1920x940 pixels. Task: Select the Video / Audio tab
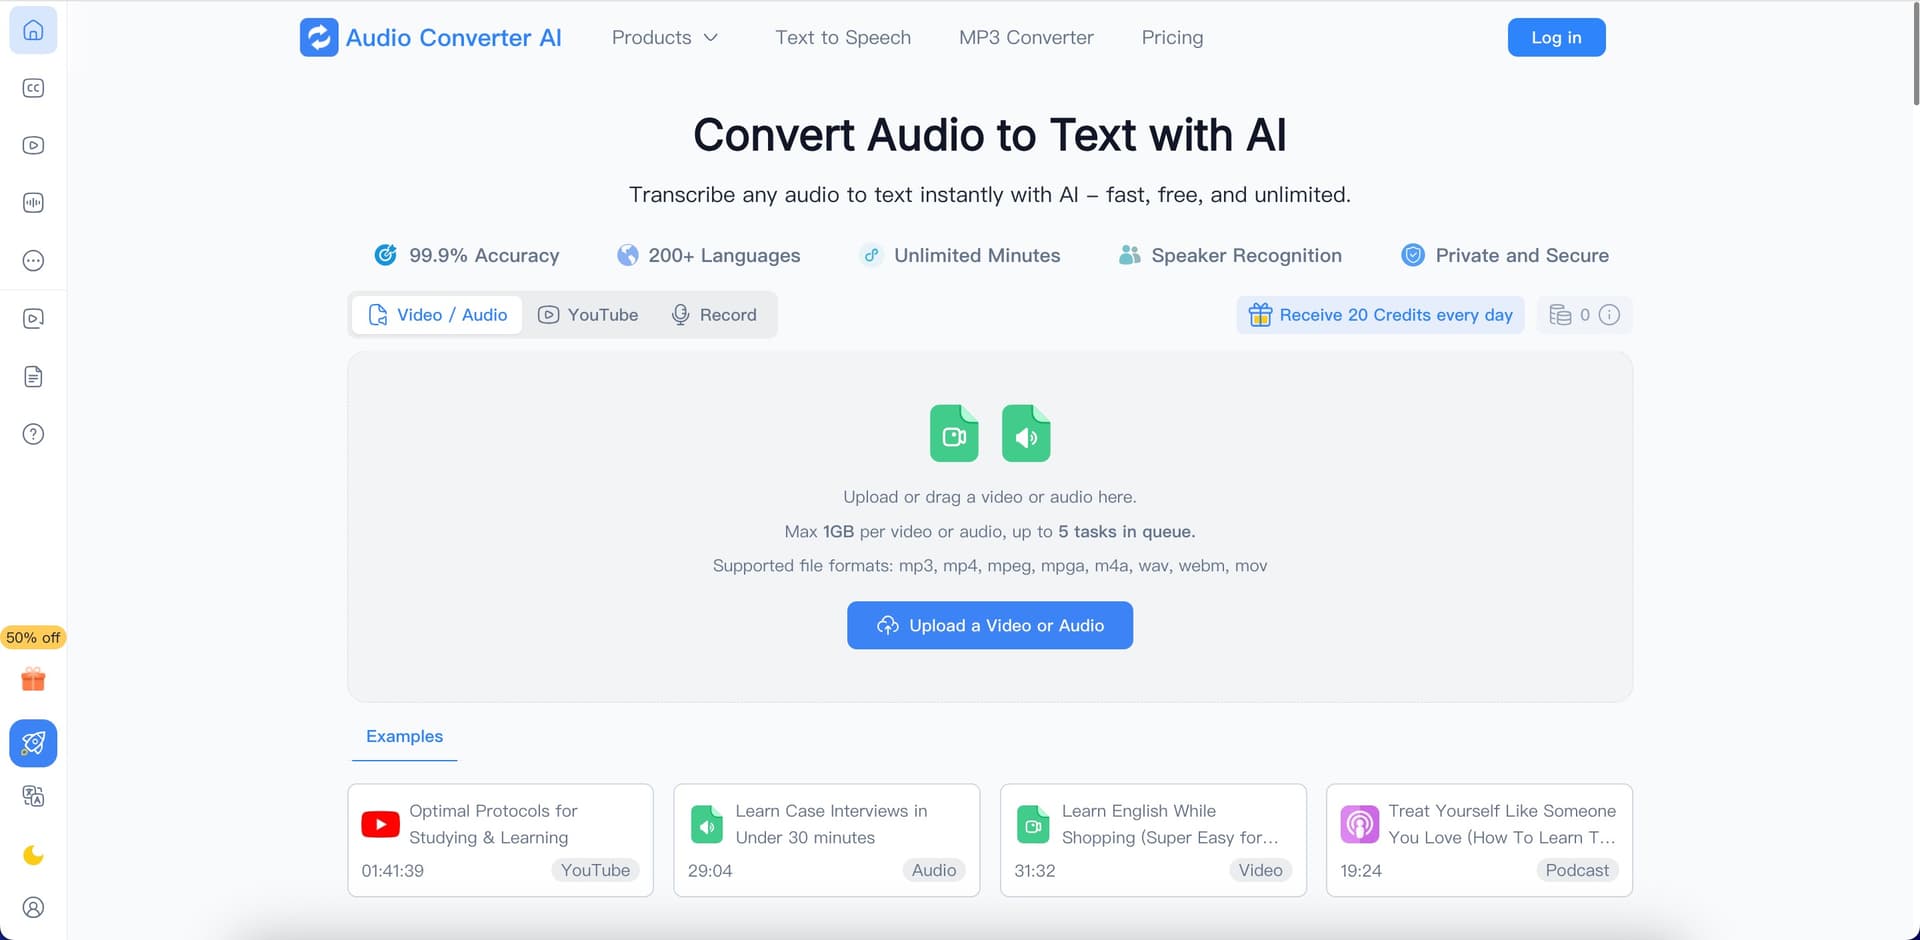click(437, 315)
